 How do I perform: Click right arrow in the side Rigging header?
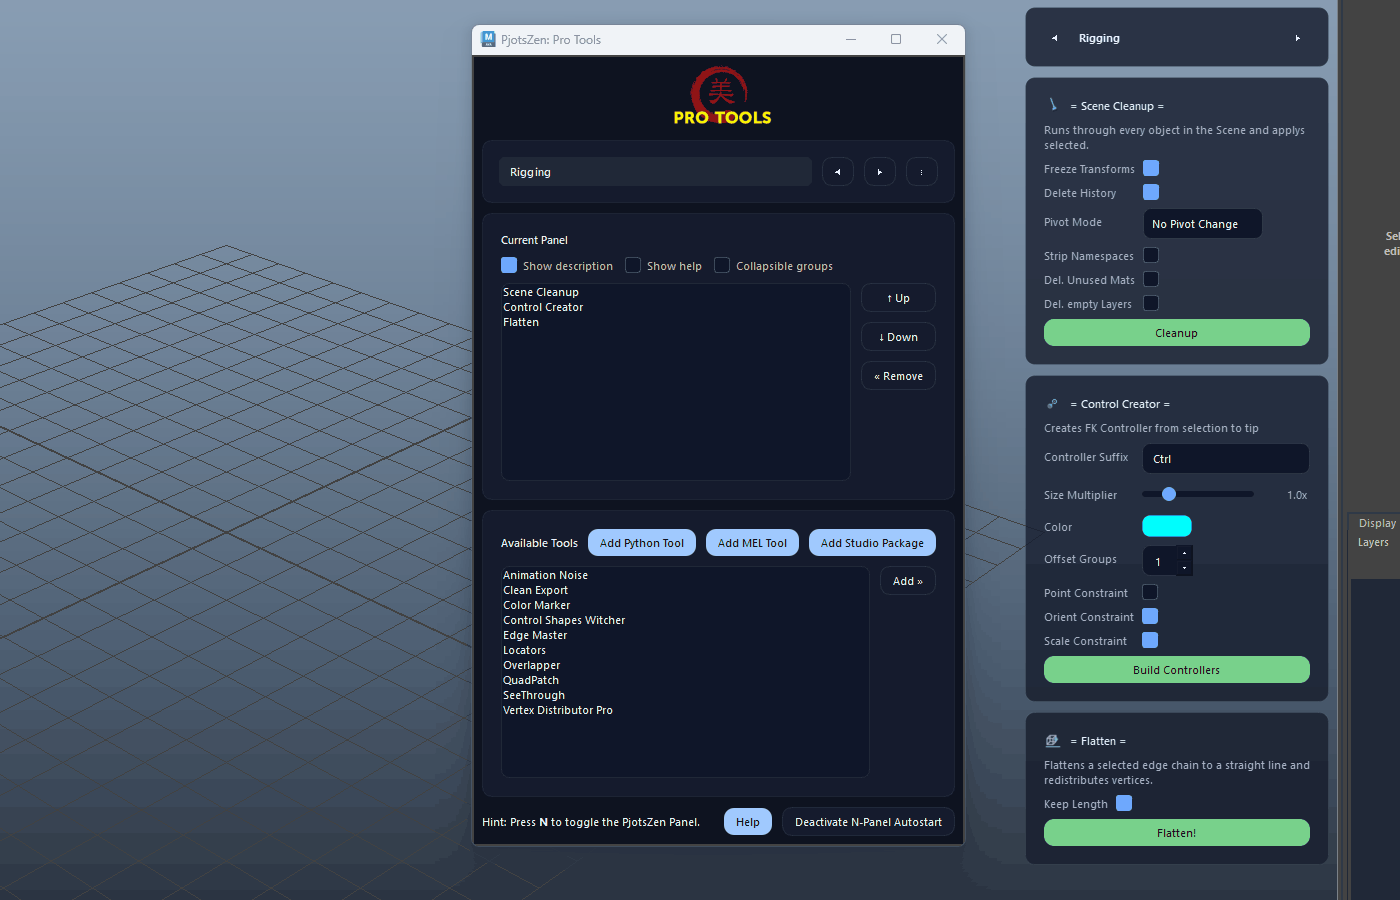(x=1298, y=38)
